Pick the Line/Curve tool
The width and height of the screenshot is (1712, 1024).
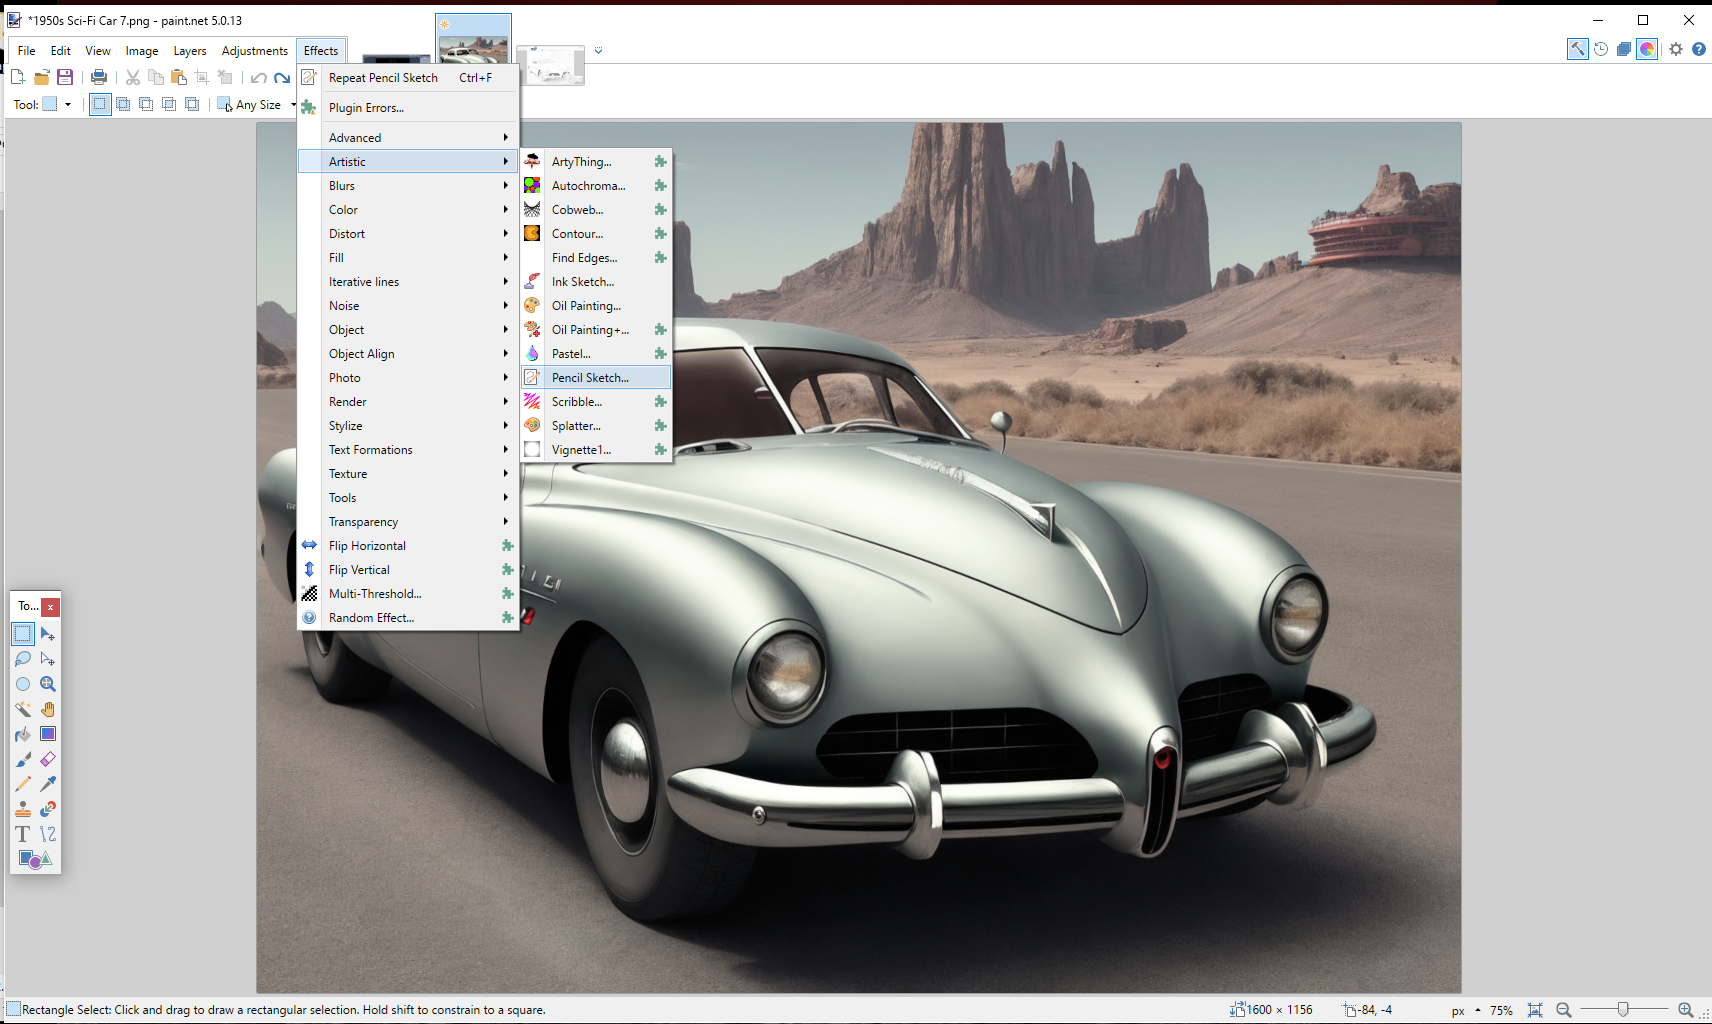(47, 834)
